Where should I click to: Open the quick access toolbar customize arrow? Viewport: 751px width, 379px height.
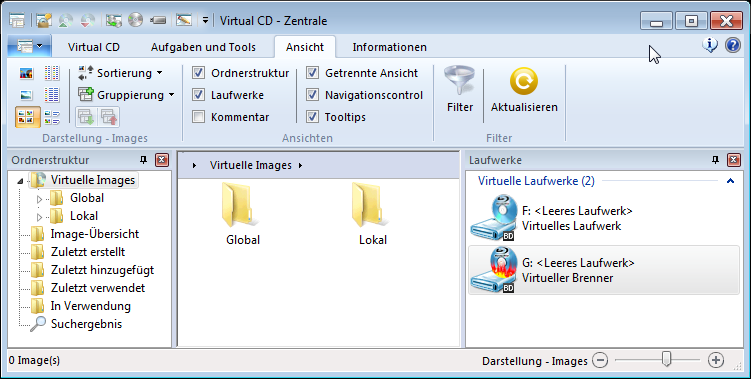pos(205,20)
